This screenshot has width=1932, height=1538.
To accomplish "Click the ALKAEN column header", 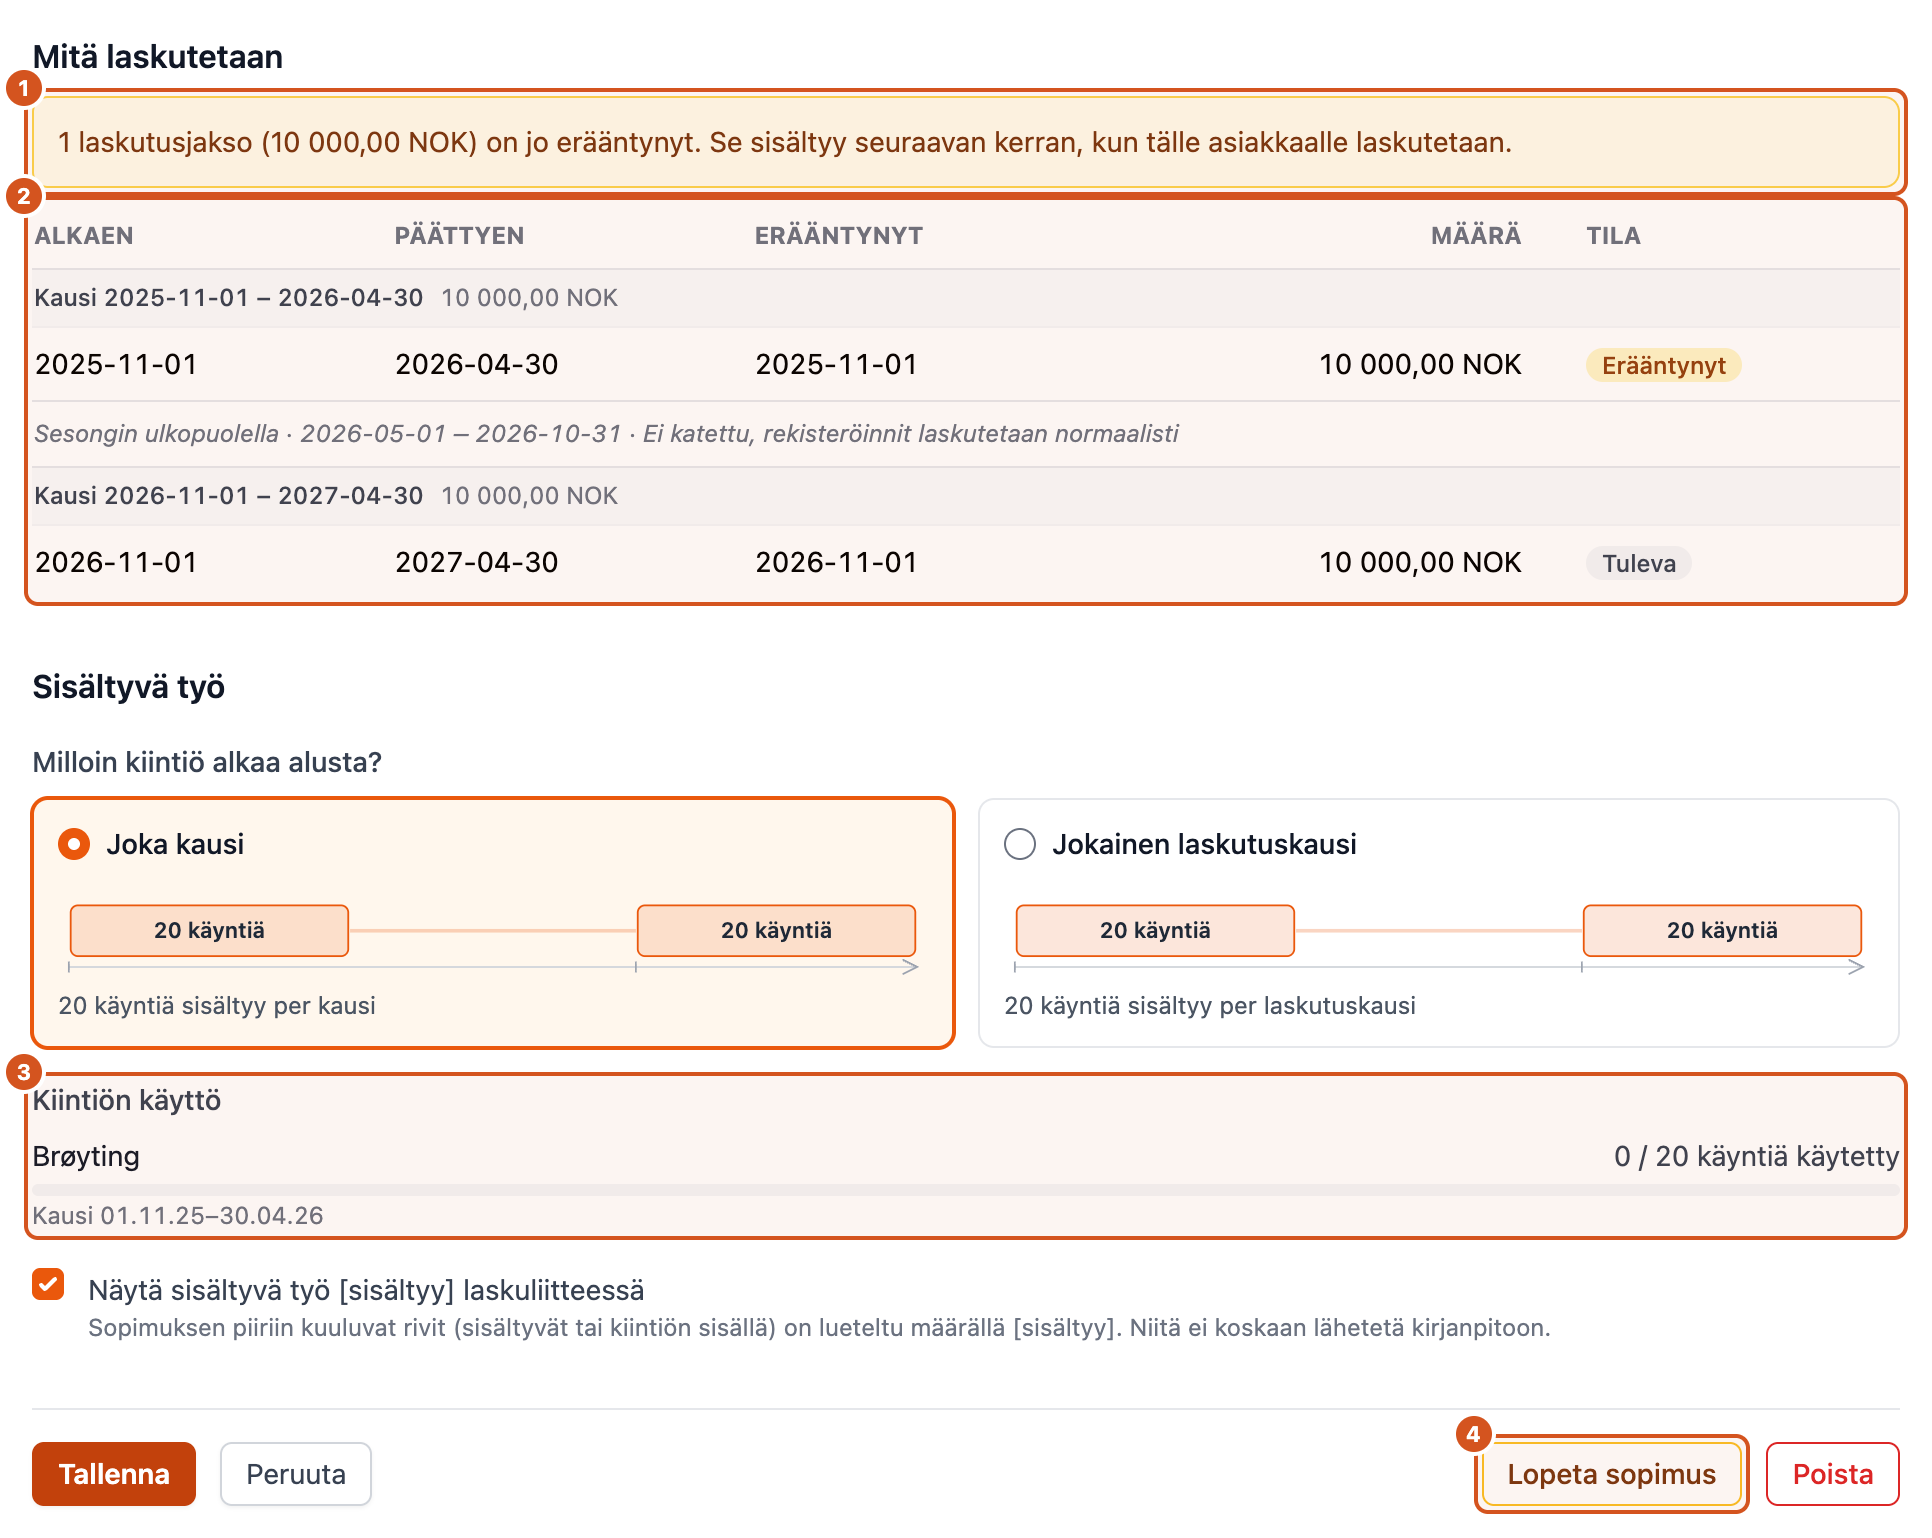I will pyautogui.click(x=84, y=236).
